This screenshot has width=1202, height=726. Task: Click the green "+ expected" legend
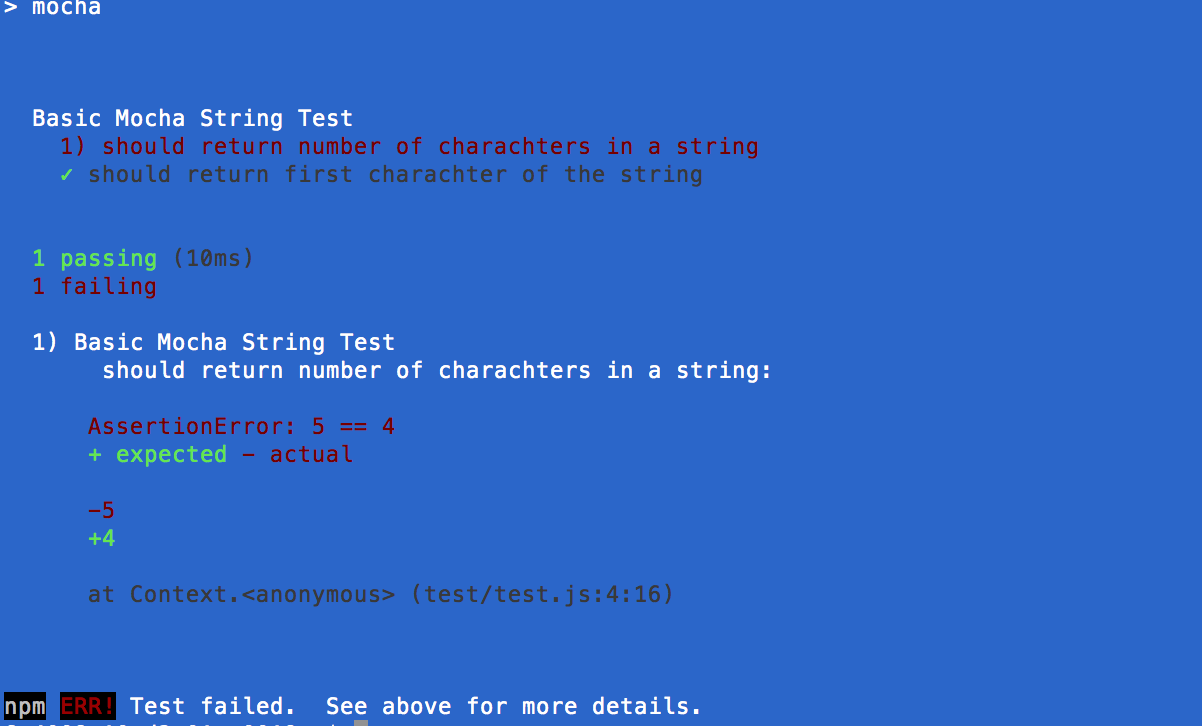point(157,455)
